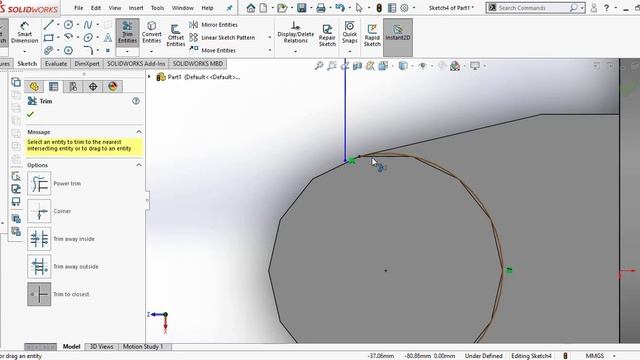
Task: Switch to the DimXpert tab
Action: (x=87, y=64)
